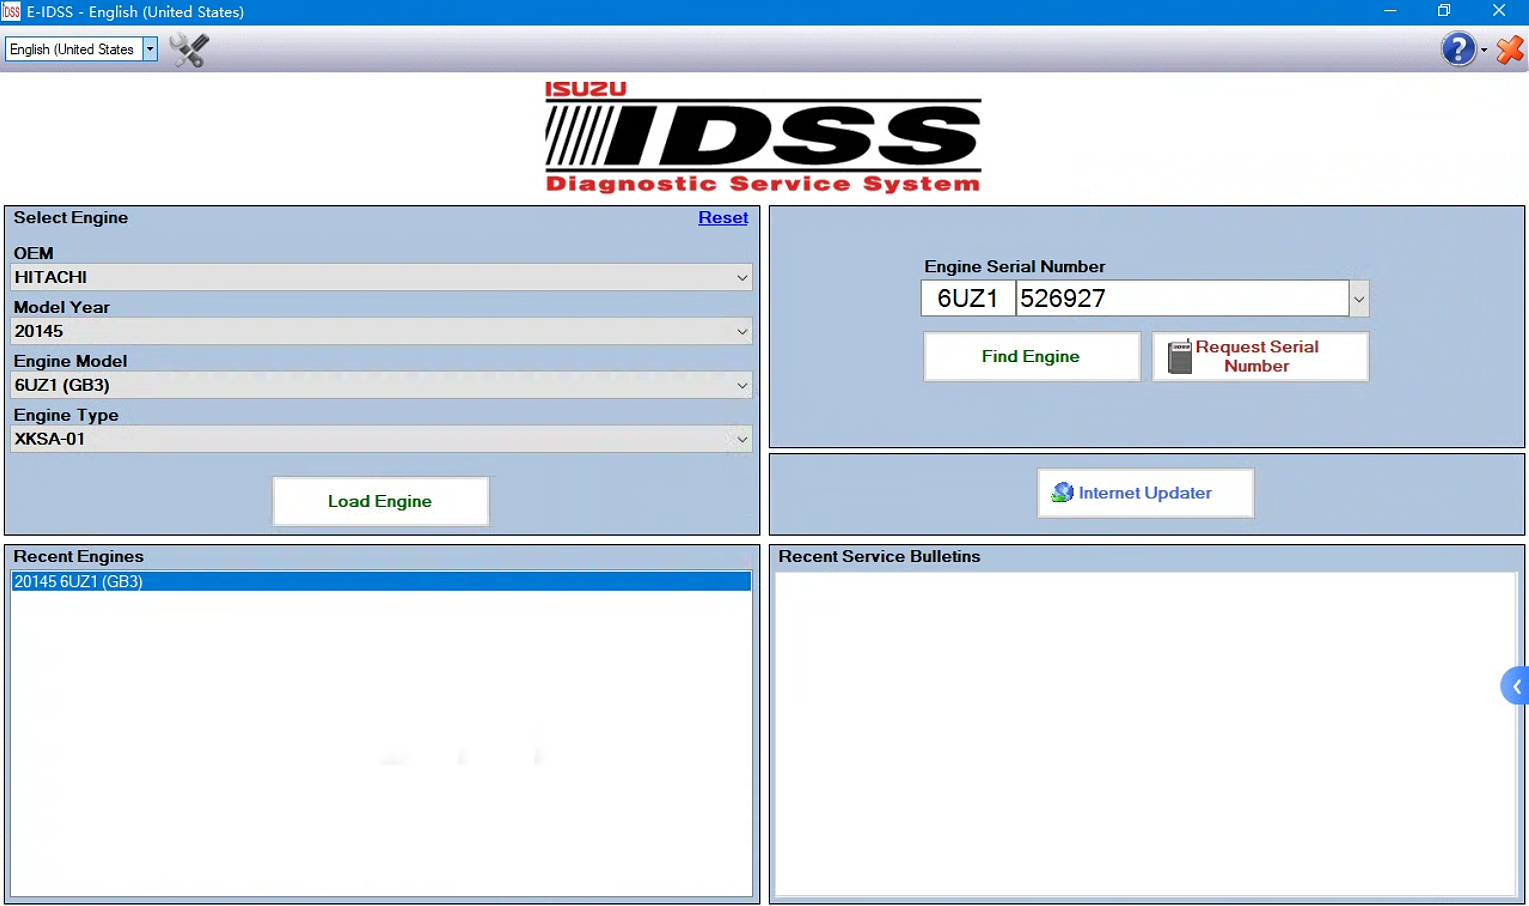Click the globe icon on Internet Updater
Image resolution: width=1529 pixels, height=906 pixels.
(x=1062, y=492)
